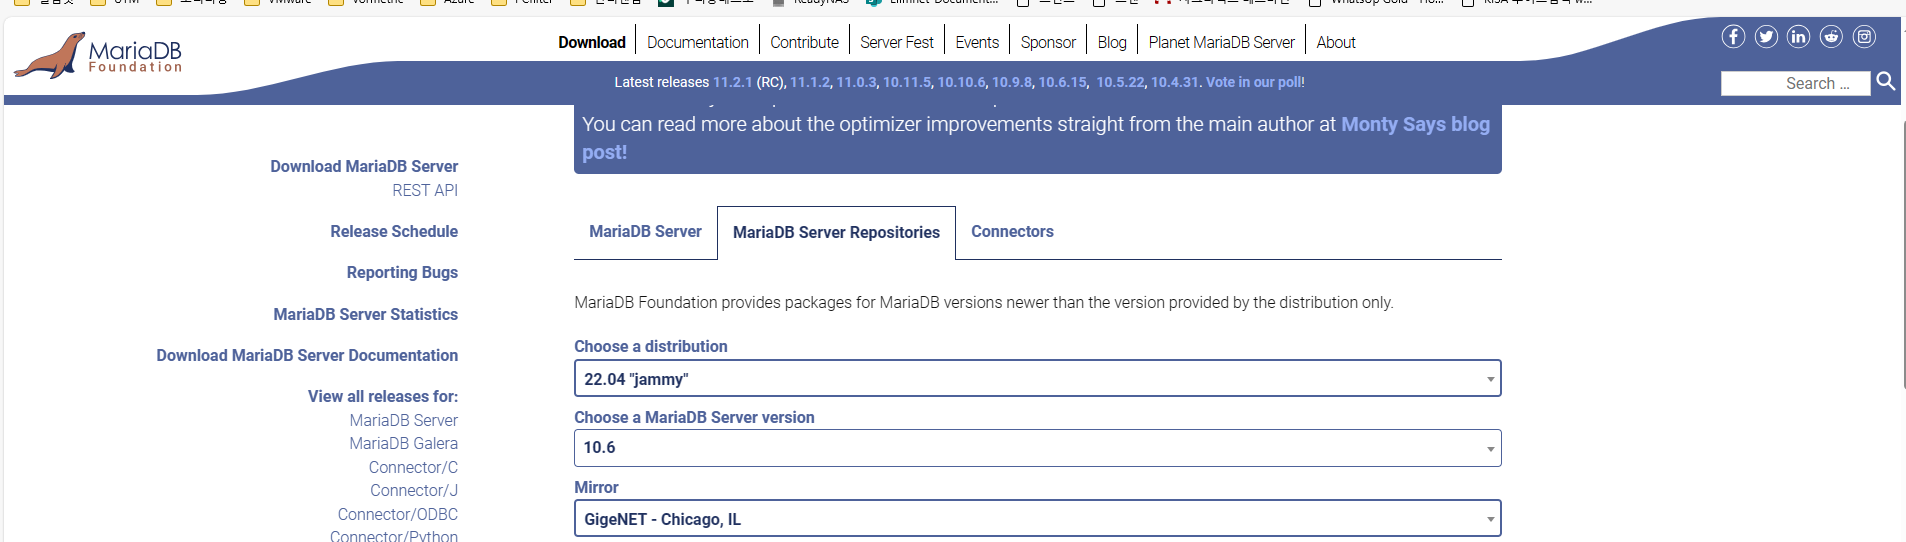Screen dimensions: 1906x542
Task: Open the Release Schedule sidebar link
Action: 394,231
